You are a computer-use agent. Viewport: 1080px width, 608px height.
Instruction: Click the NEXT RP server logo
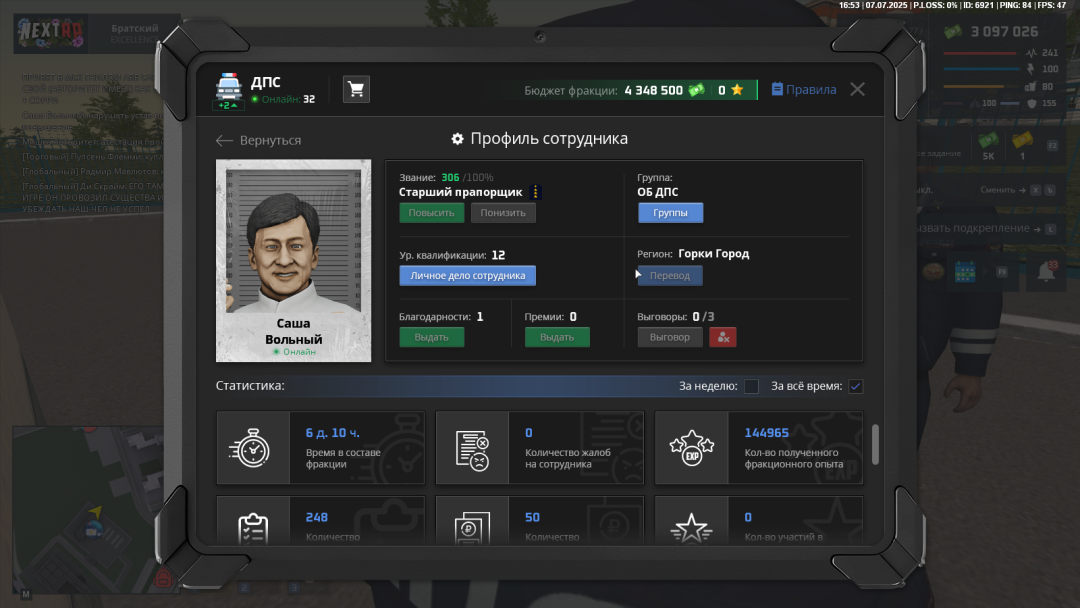[x=50, y=33]
